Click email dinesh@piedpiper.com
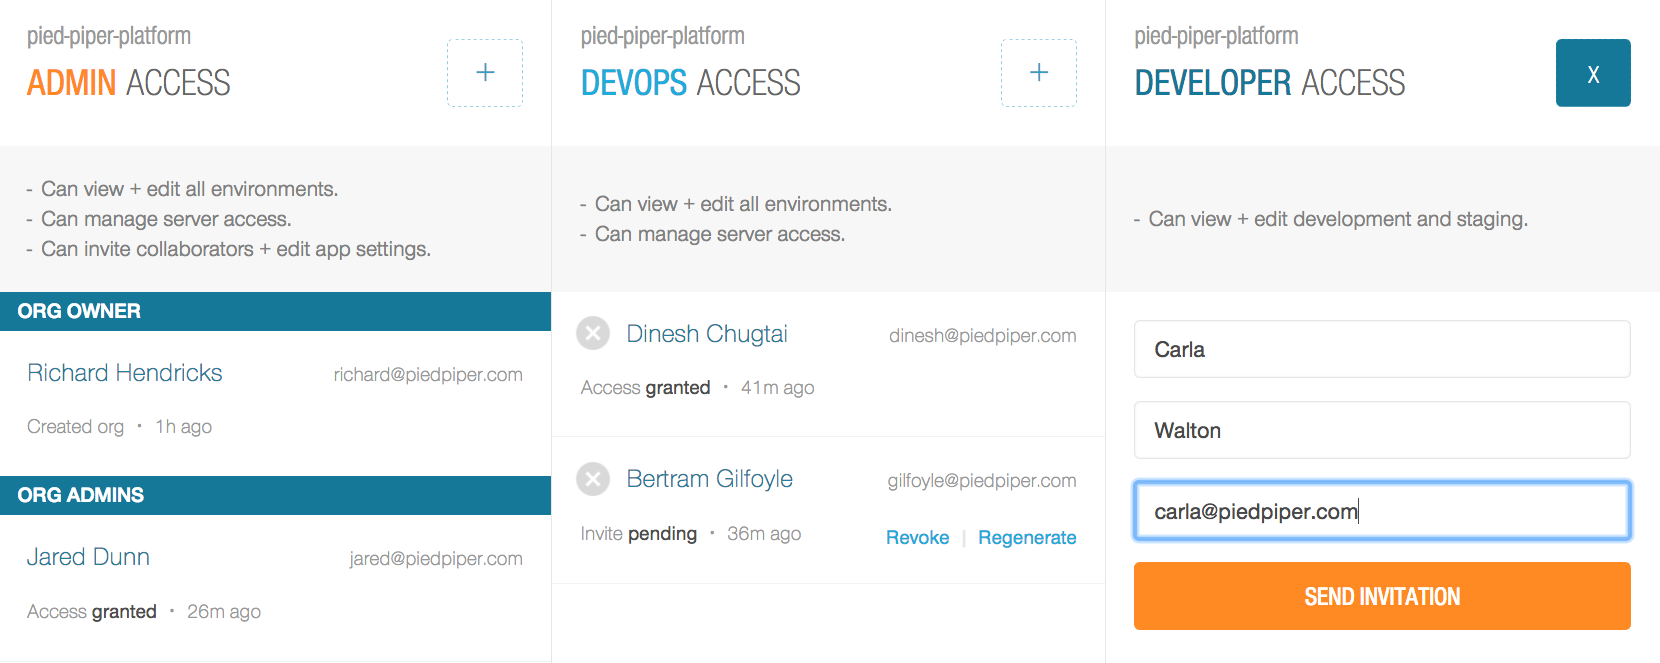This screenshot has width=1660, height=663. pos(983,336)
